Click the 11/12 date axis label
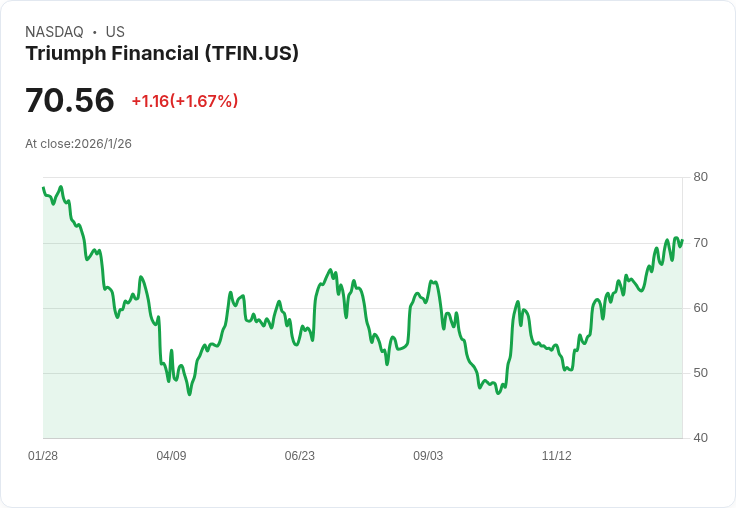The height and width of the screenshot is (508, 736). pos(556,456)
